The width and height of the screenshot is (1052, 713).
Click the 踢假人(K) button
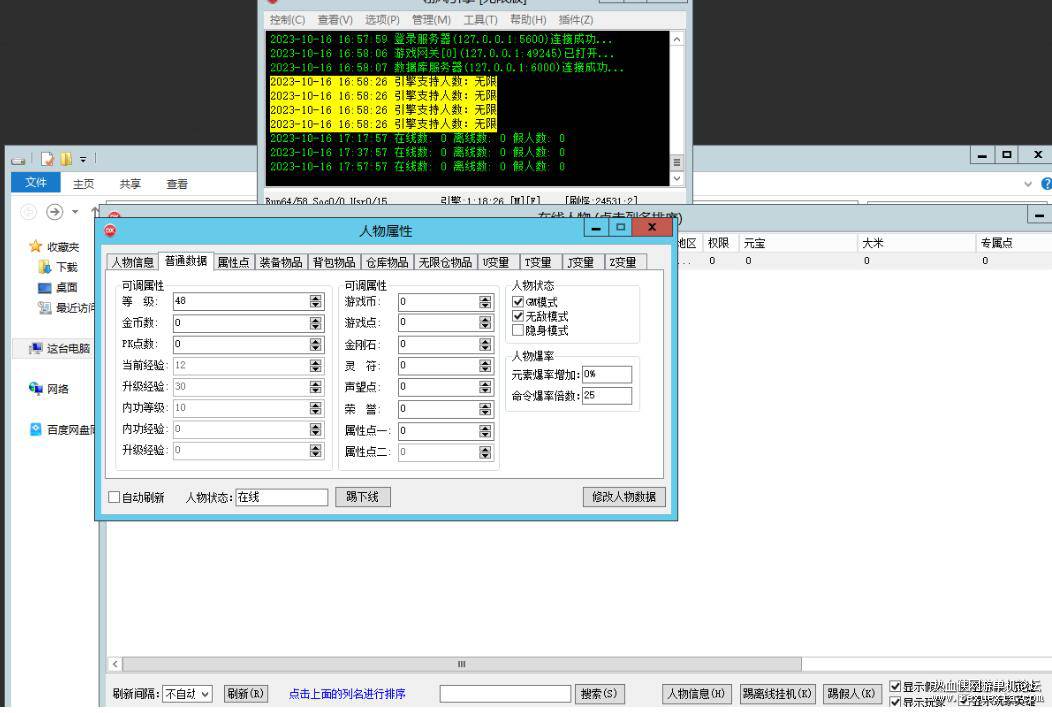pyautogui.click(x=851, y=694)
